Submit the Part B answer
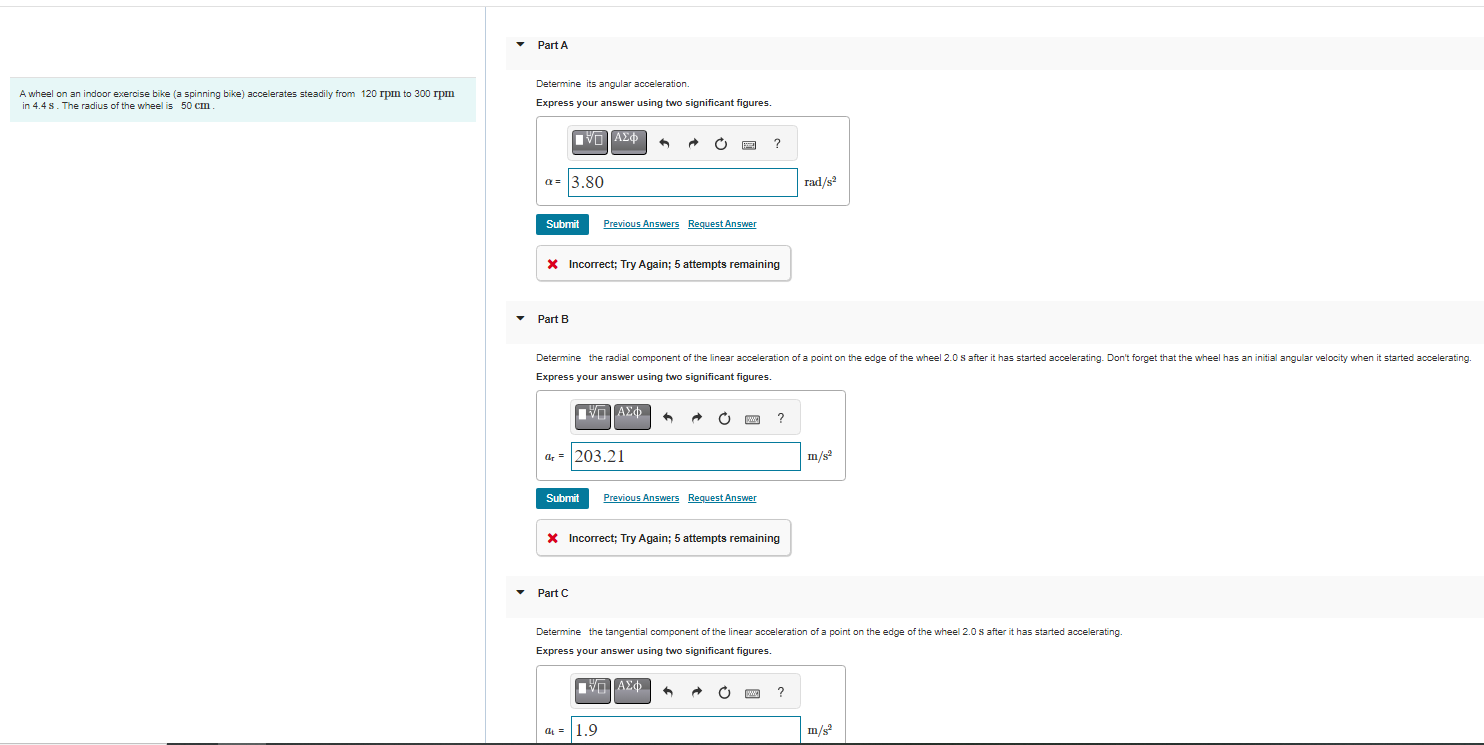The image size is (1484, 745). tap(562, 497)
